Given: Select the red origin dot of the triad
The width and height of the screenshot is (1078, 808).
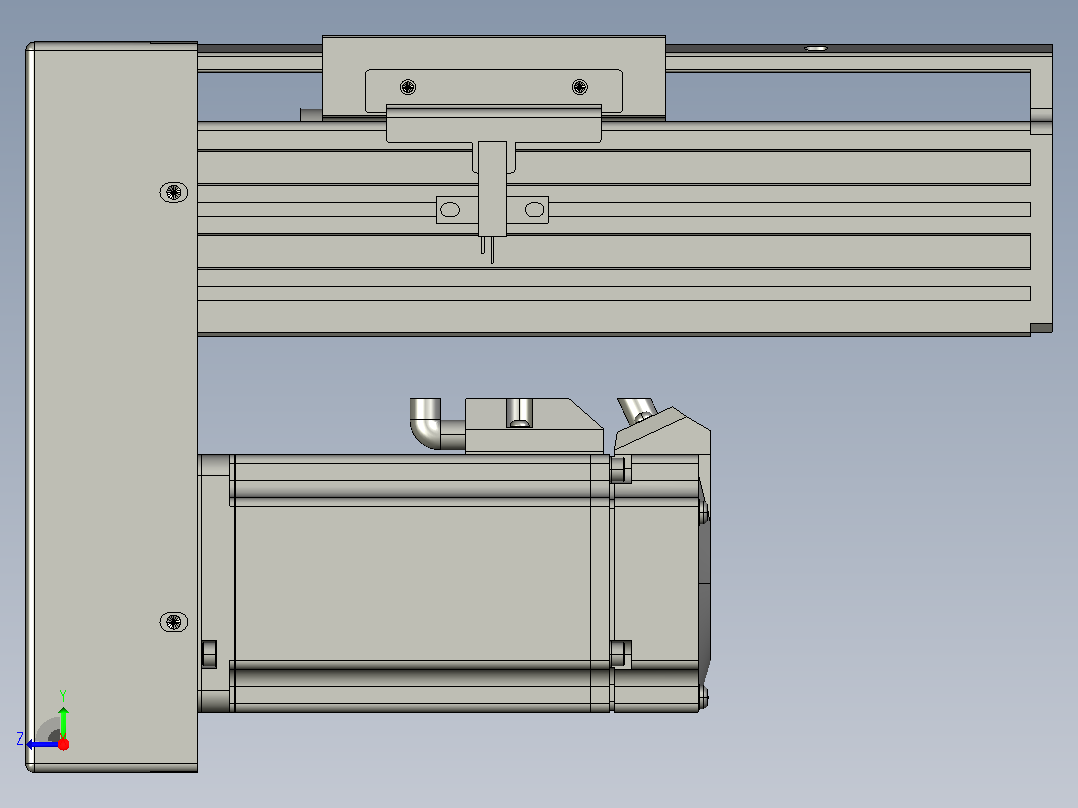Looking at the screenshot, I should 63,745.
